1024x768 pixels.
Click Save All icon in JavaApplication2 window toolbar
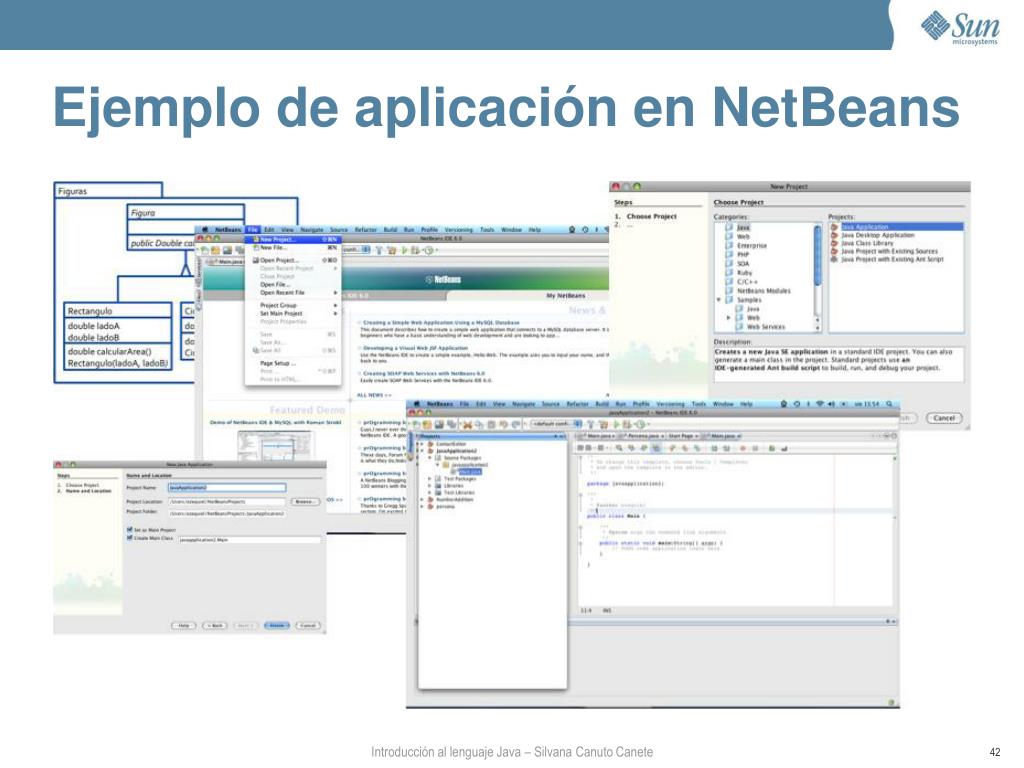[x=451, y=424]
